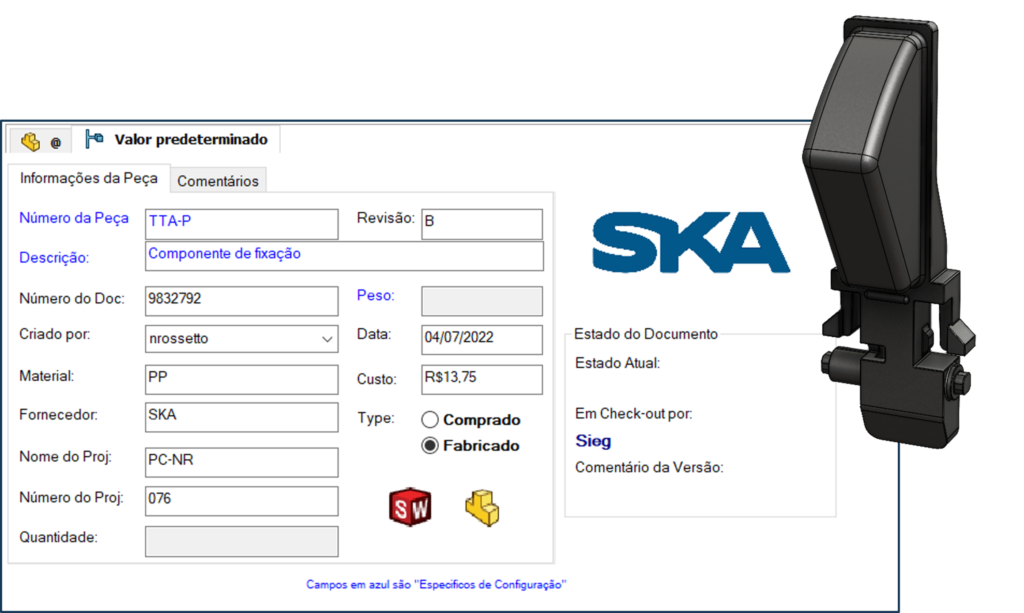Click the configuration icon beside Valor predeterminado

tap(95, 140)
